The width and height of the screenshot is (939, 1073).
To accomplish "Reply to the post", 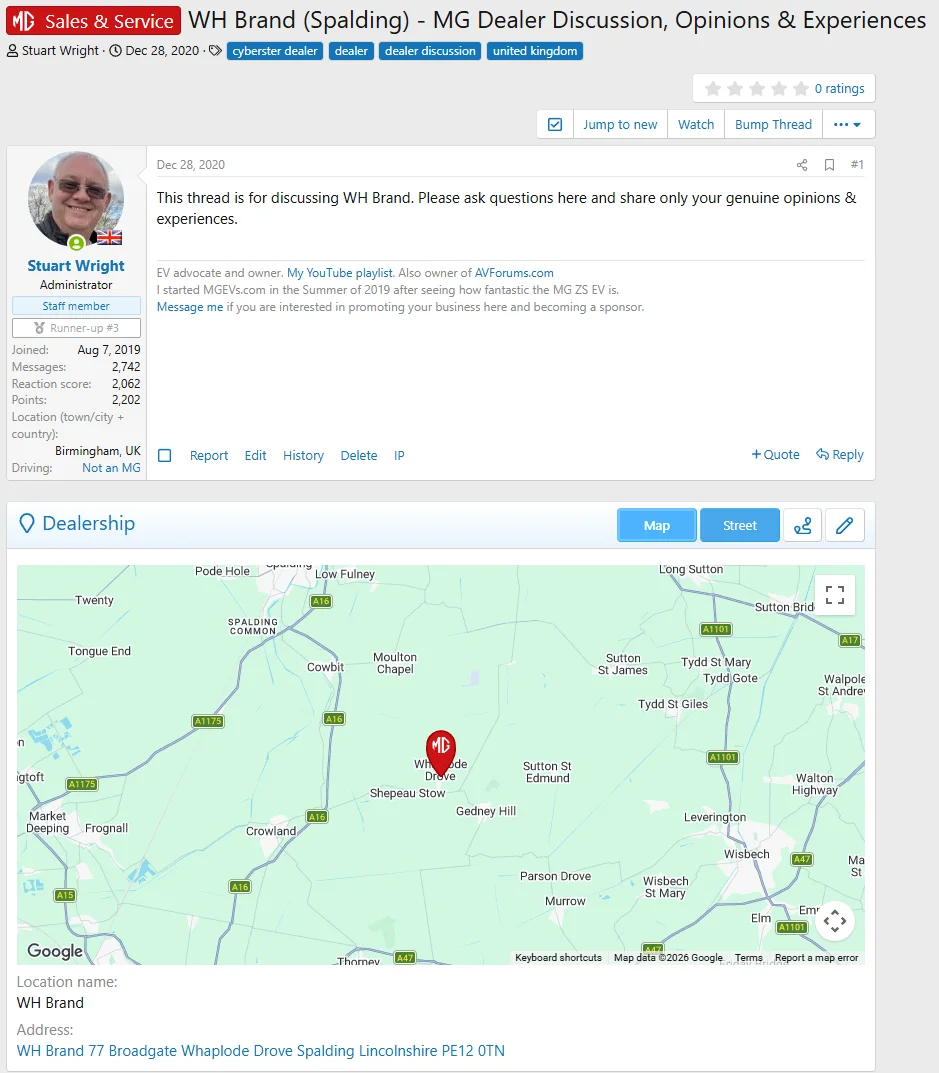I will pyautogui.click(x=840, y=454).
